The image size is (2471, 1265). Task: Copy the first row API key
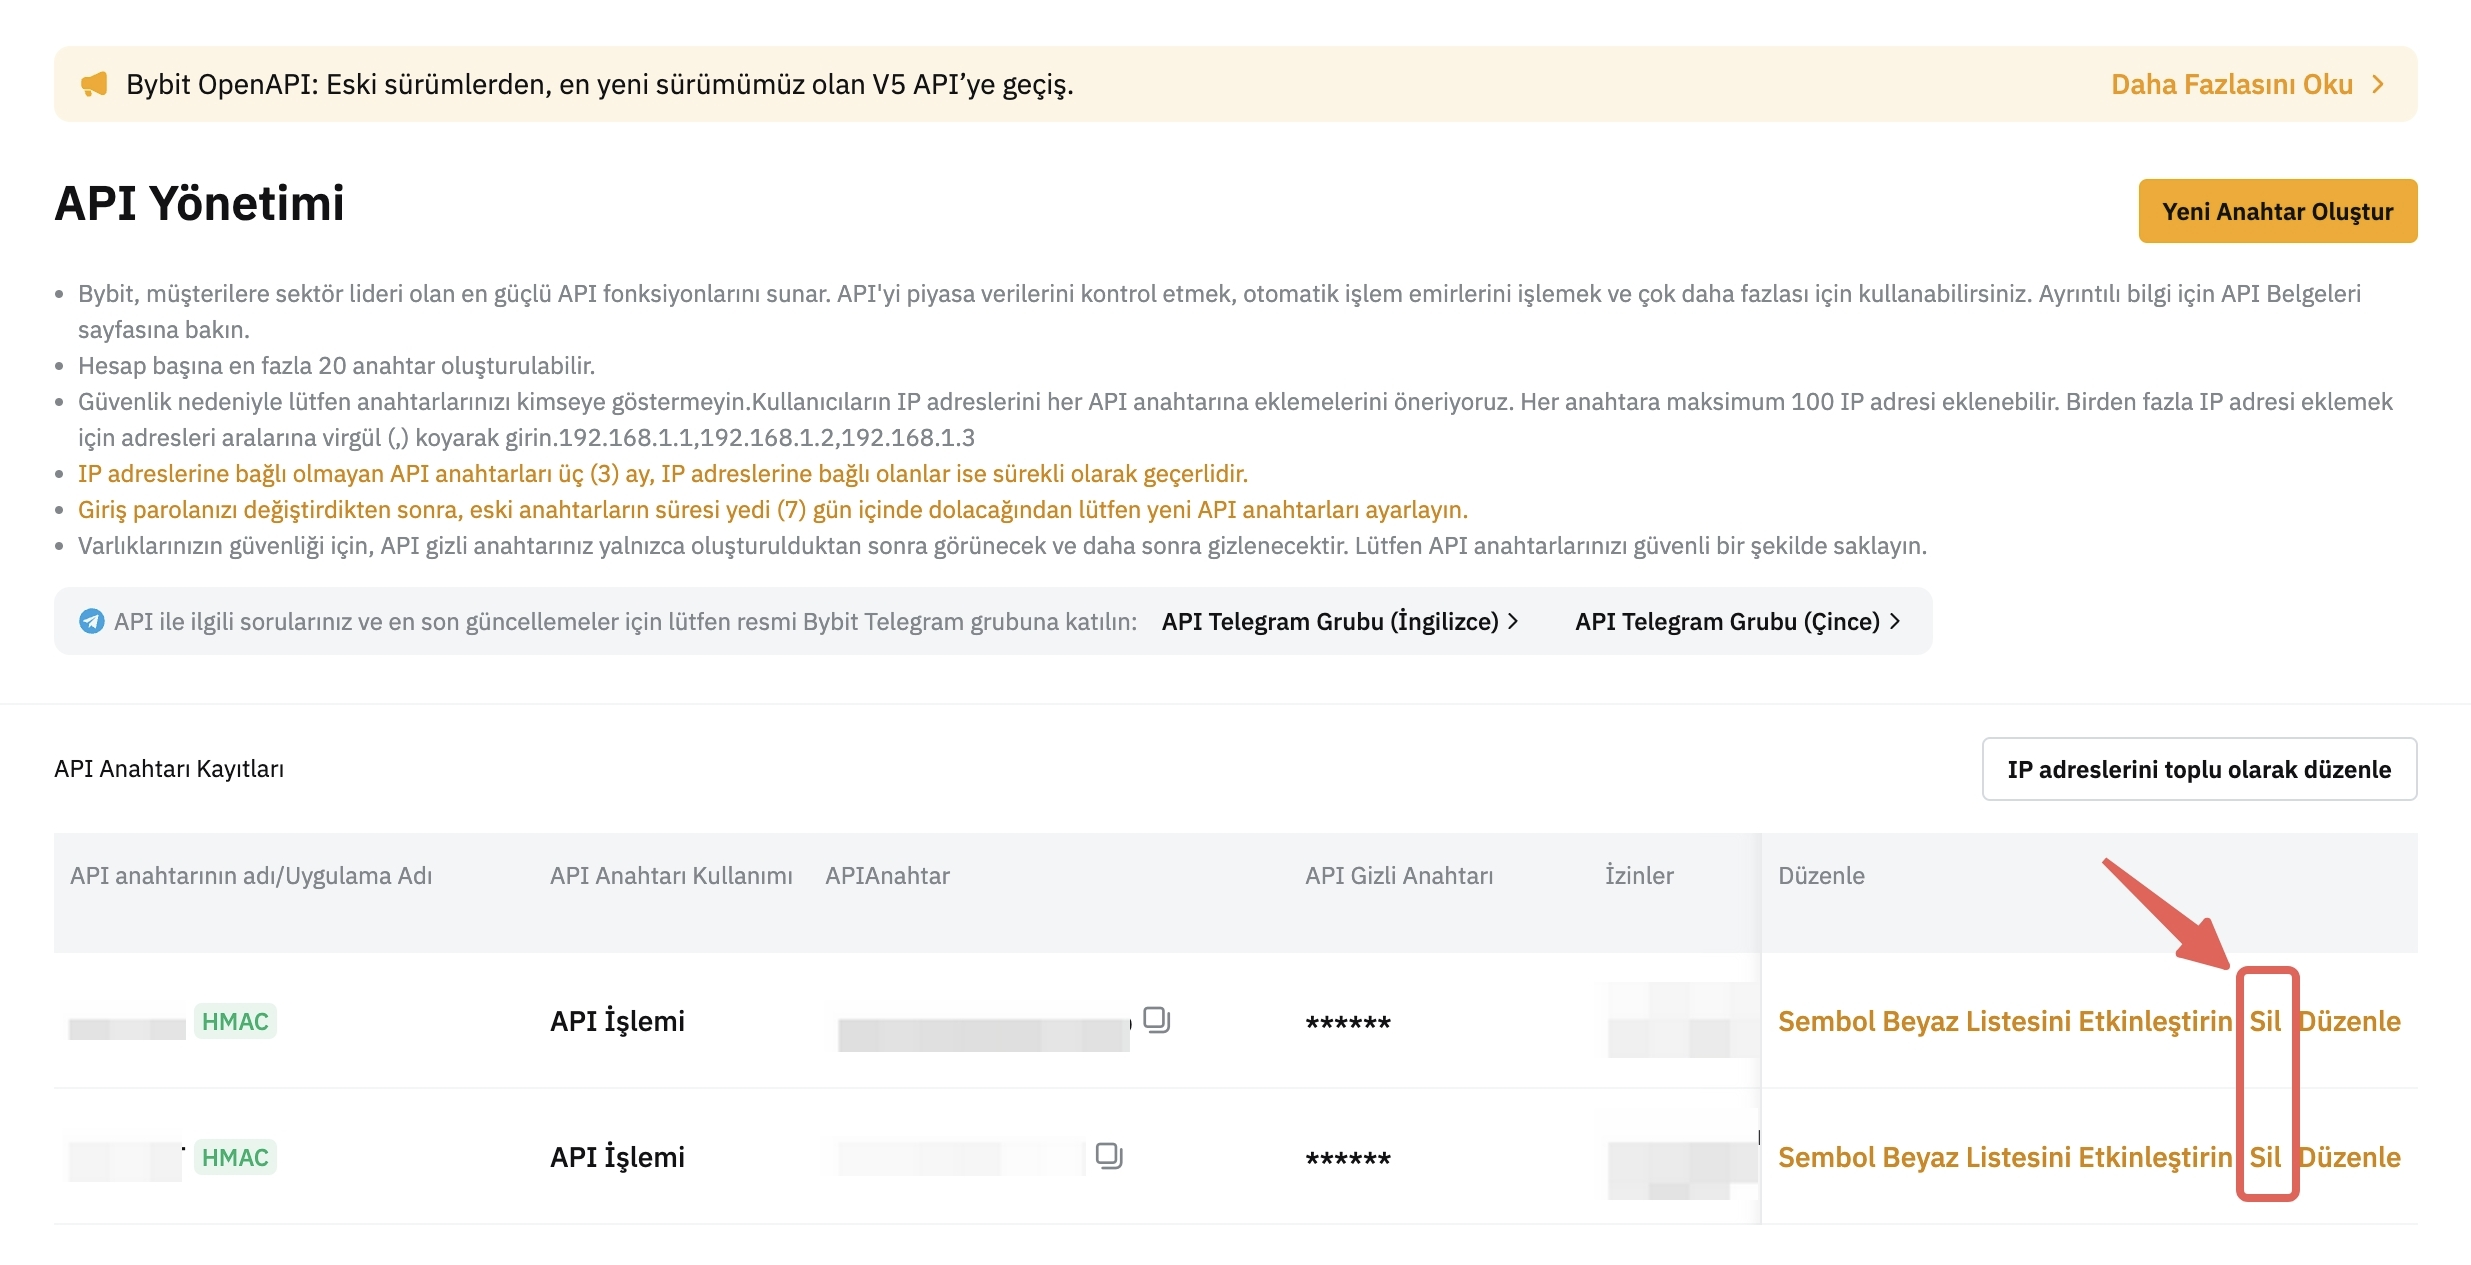[x=1156, y=1020]
